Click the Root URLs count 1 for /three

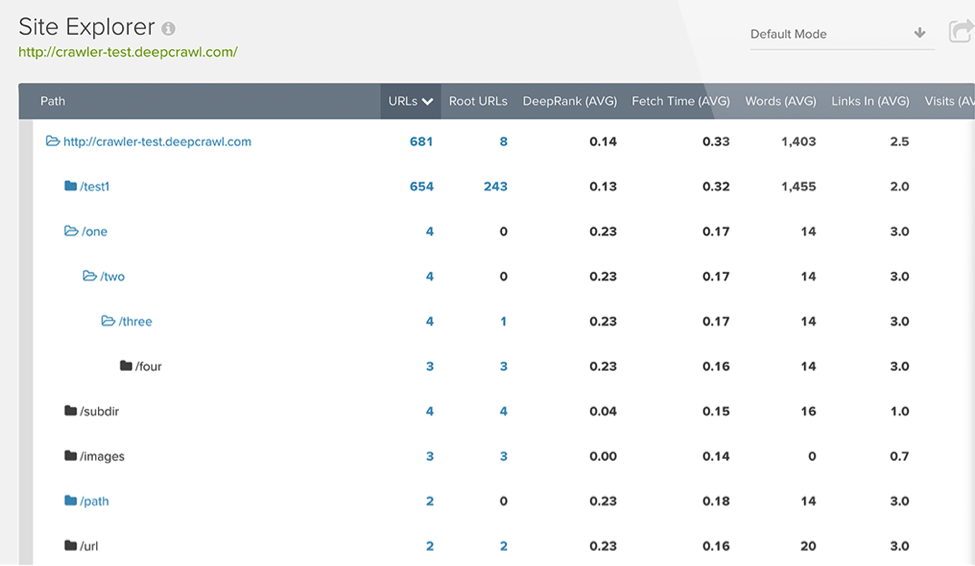504,322
